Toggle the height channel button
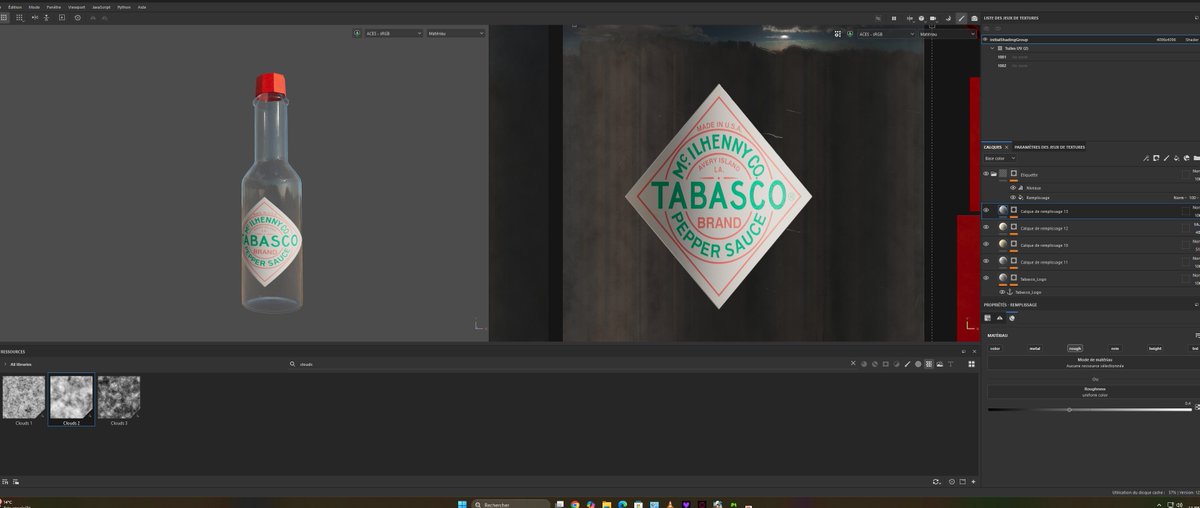The width and height of the screenshot is (1200, 508). click(x=1155, y=348)
